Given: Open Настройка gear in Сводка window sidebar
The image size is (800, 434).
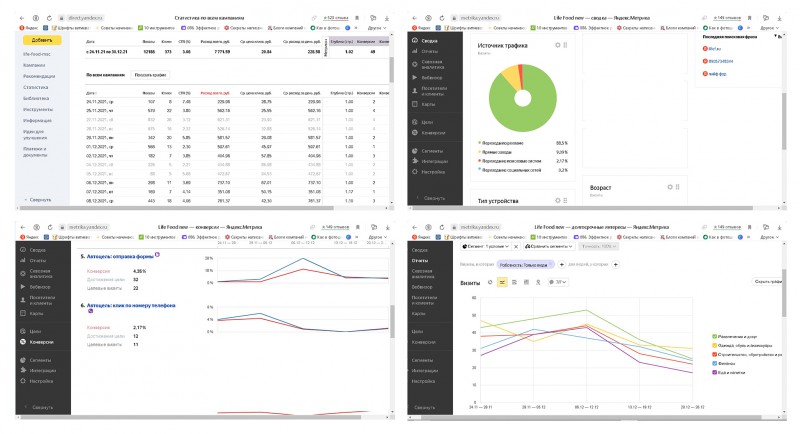Looking at the screenshot, I should [x=415, y=172].
